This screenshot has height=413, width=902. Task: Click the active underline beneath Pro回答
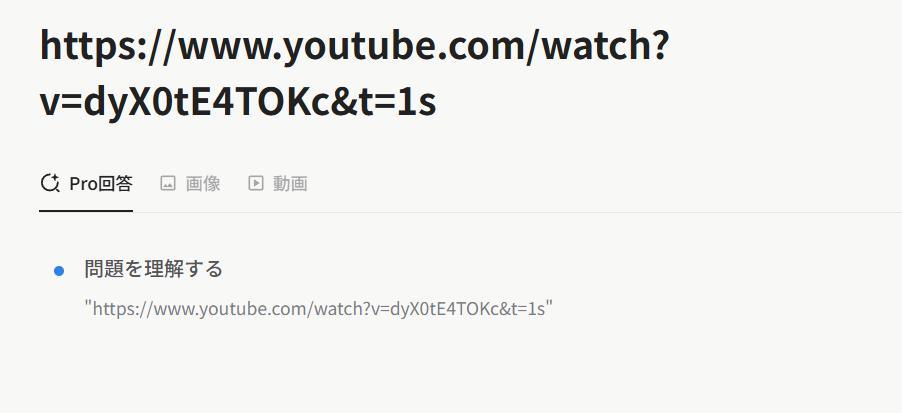pos(86,211)
